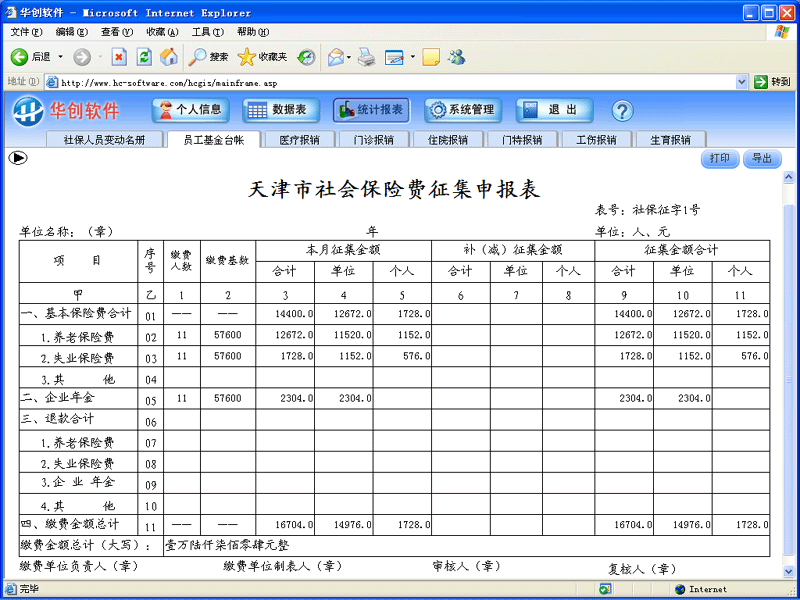Click the IE Back arrow icon
Viewport: 800px width, 600px height.
pos(19,57)
